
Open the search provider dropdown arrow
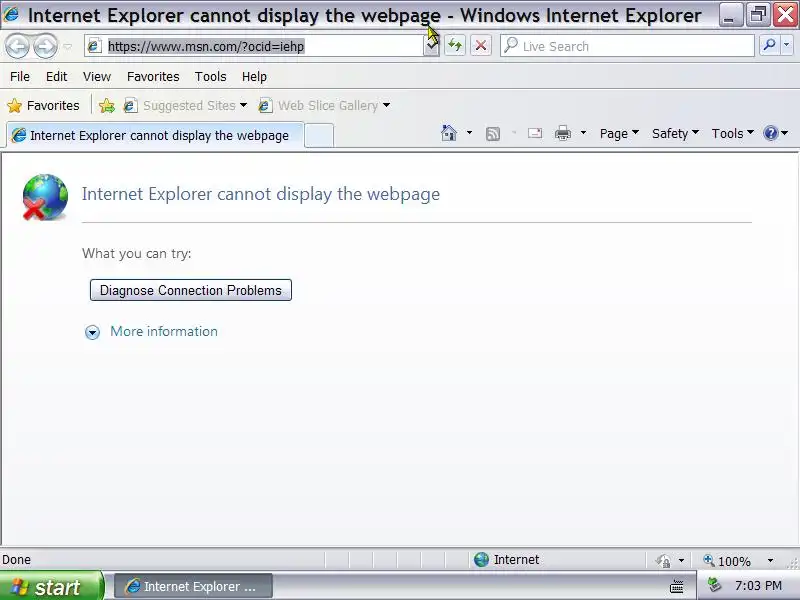click(x=786, y=45)
